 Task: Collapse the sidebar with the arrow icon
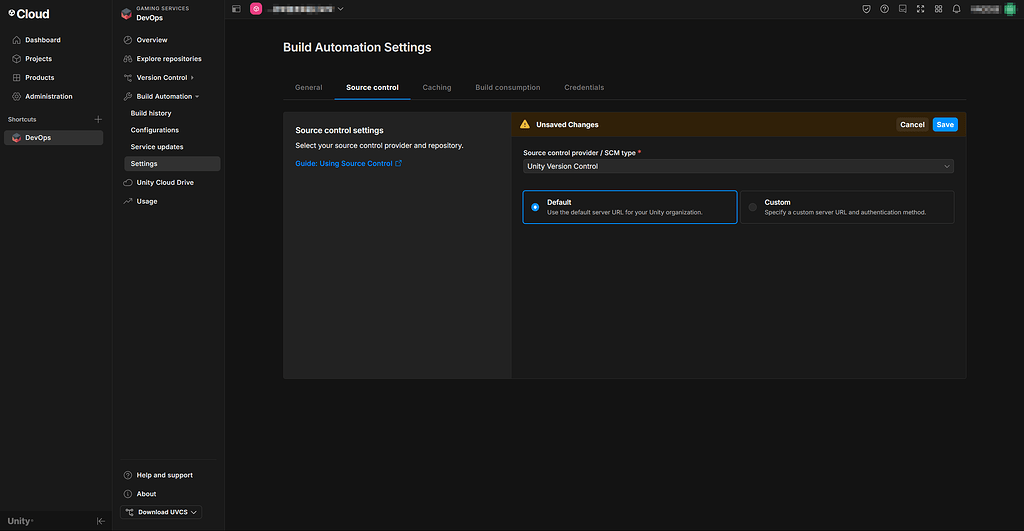pyautogui.click(x=100, y=521)
